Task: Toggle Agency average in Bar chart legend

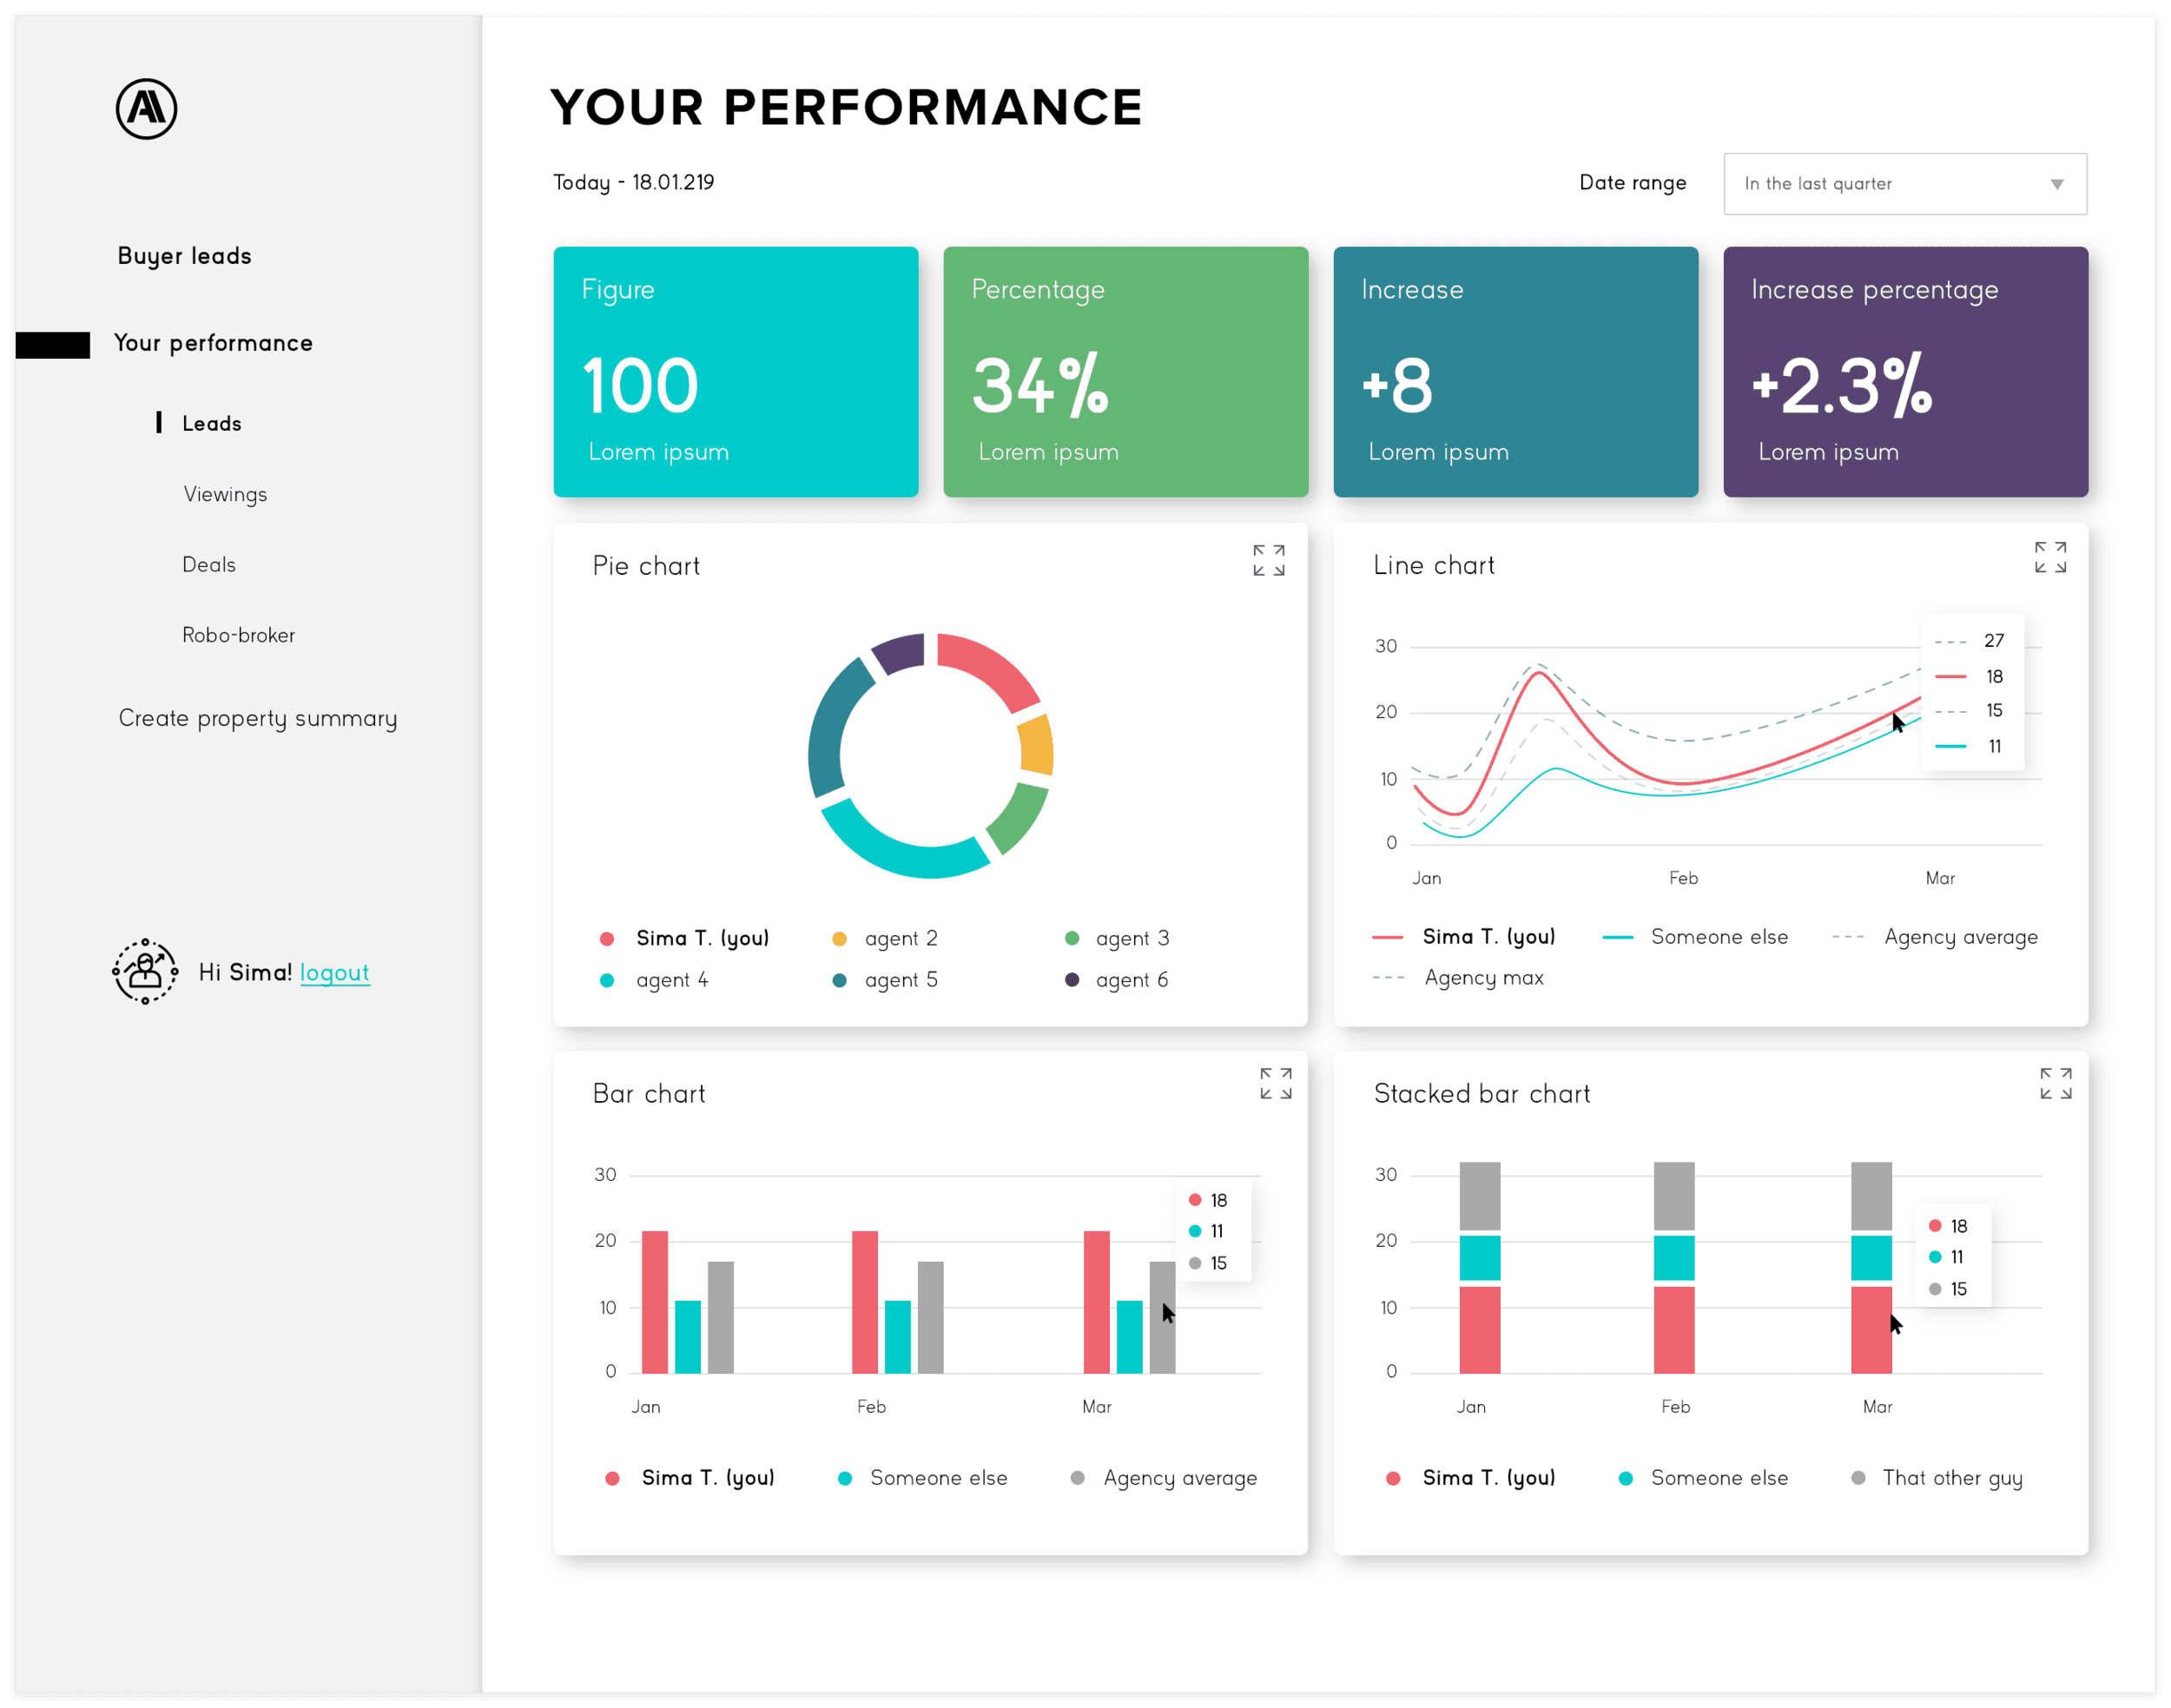Action: 1164,1478
